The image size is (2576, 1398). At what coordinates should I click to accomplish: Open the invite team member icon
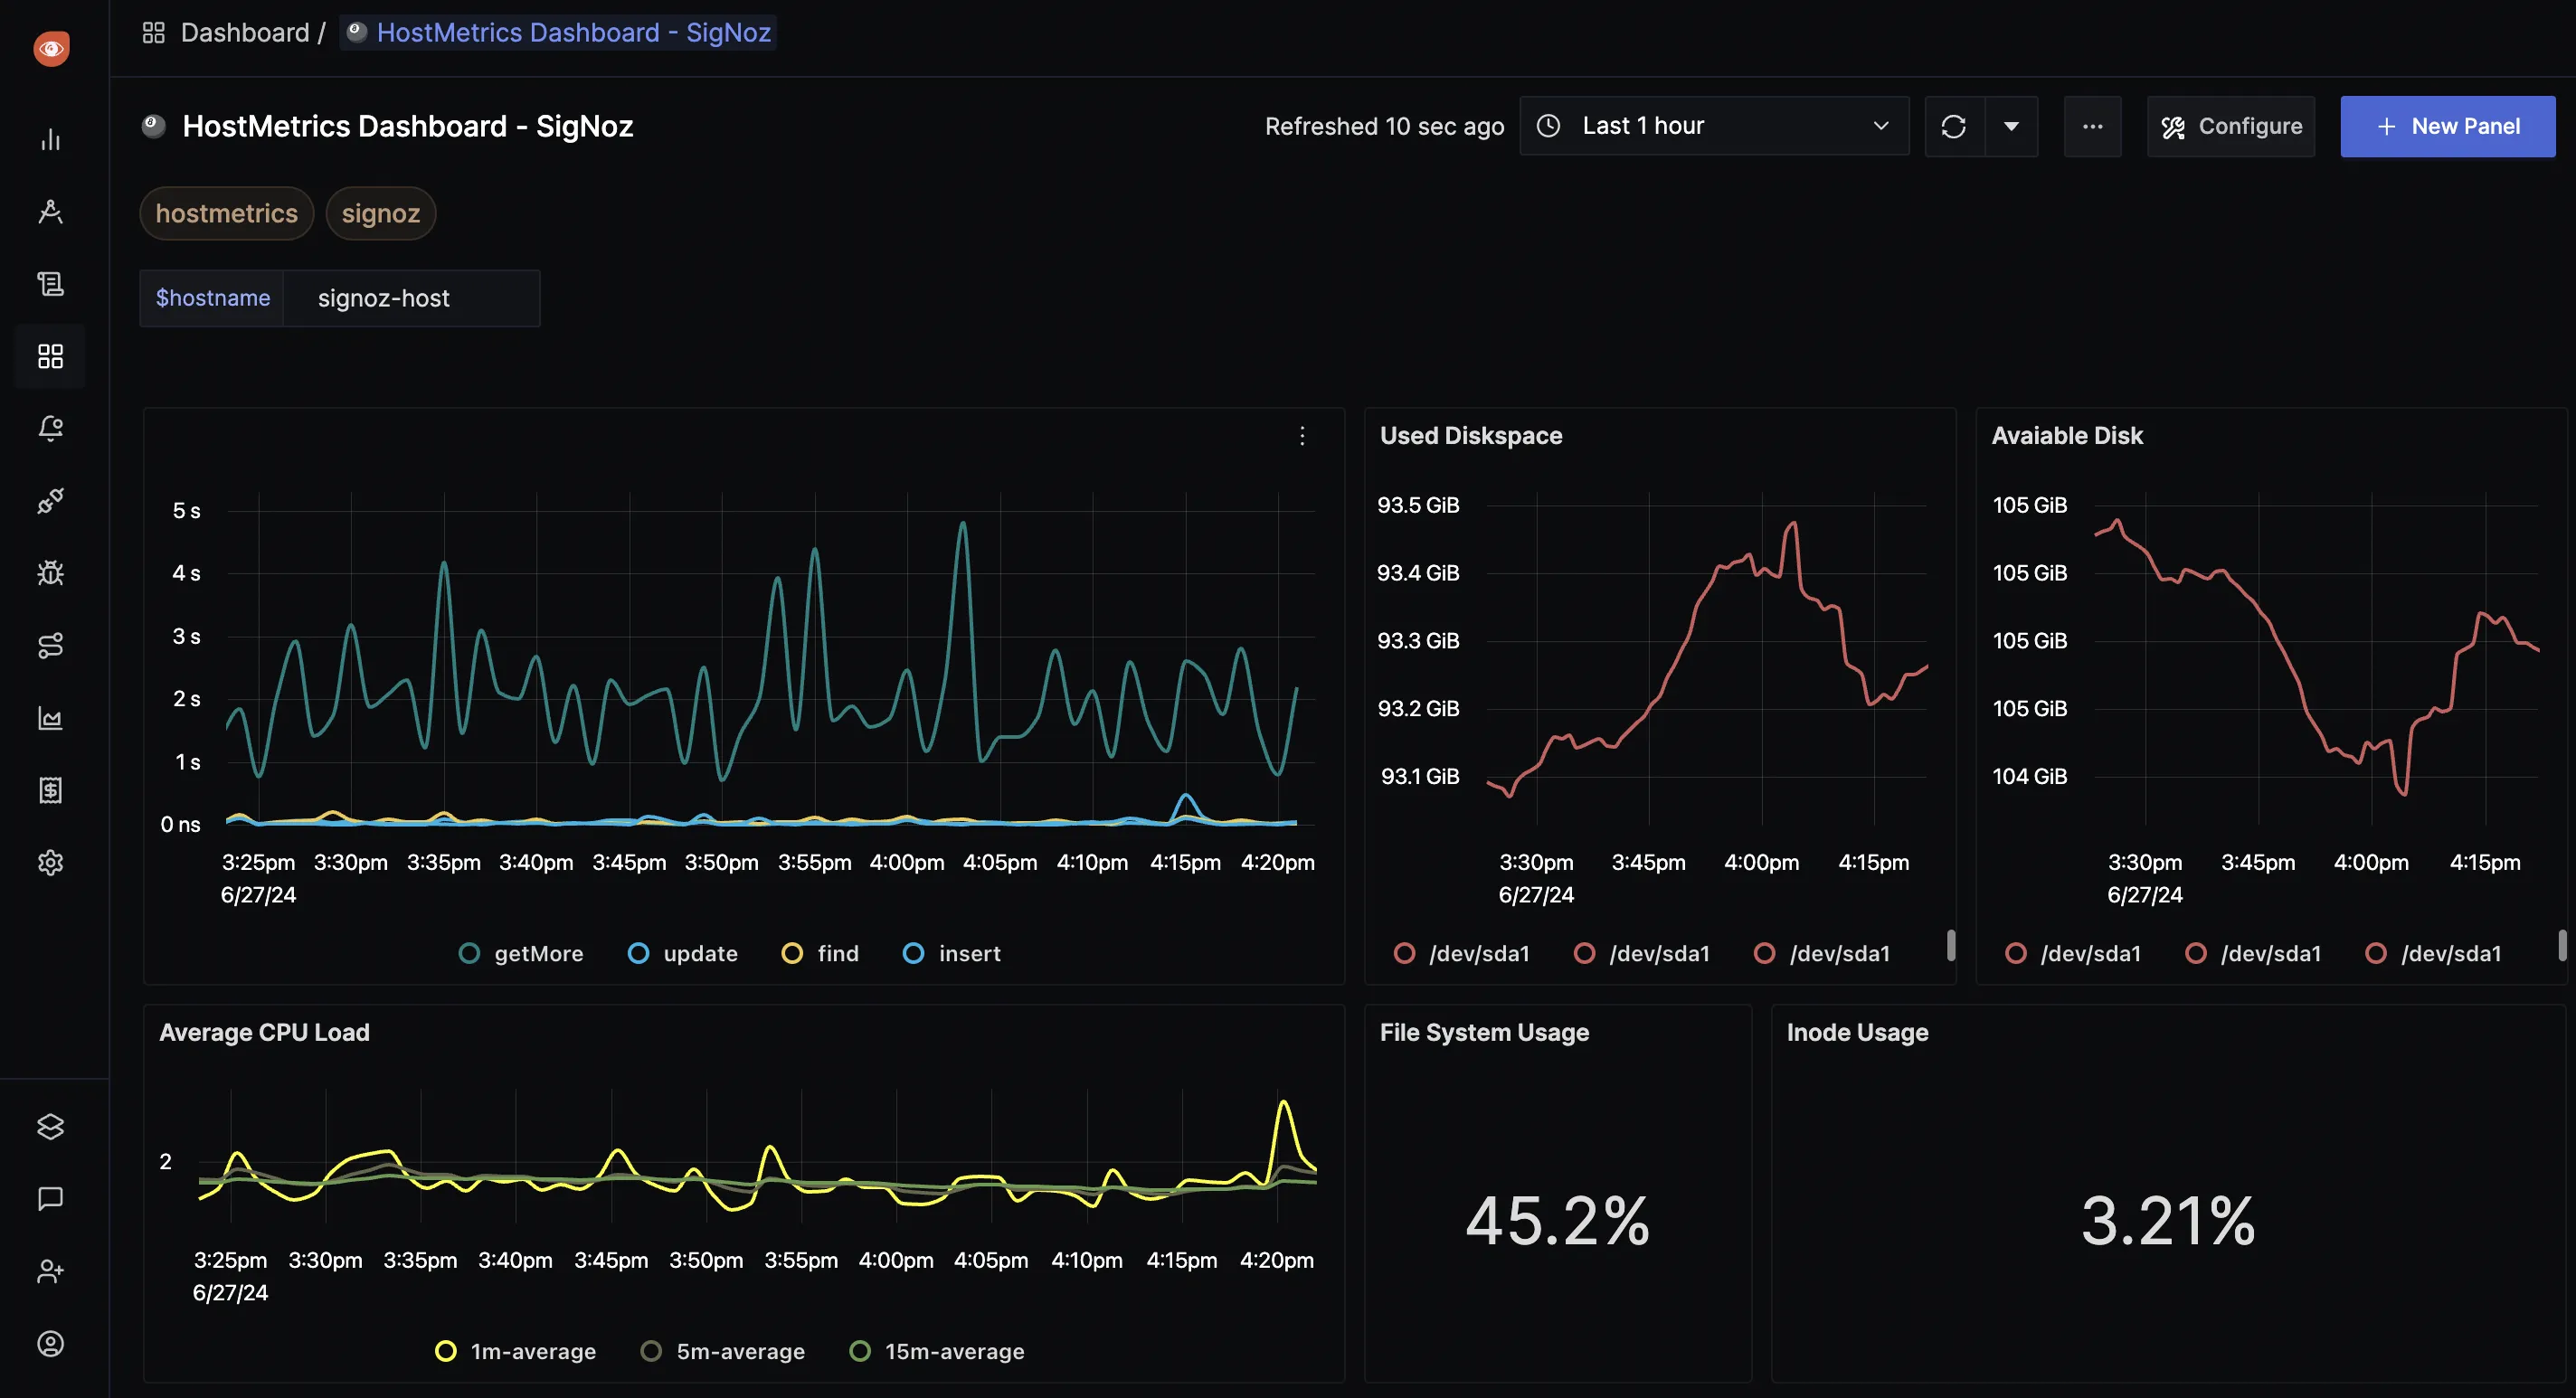point(50,1271)
